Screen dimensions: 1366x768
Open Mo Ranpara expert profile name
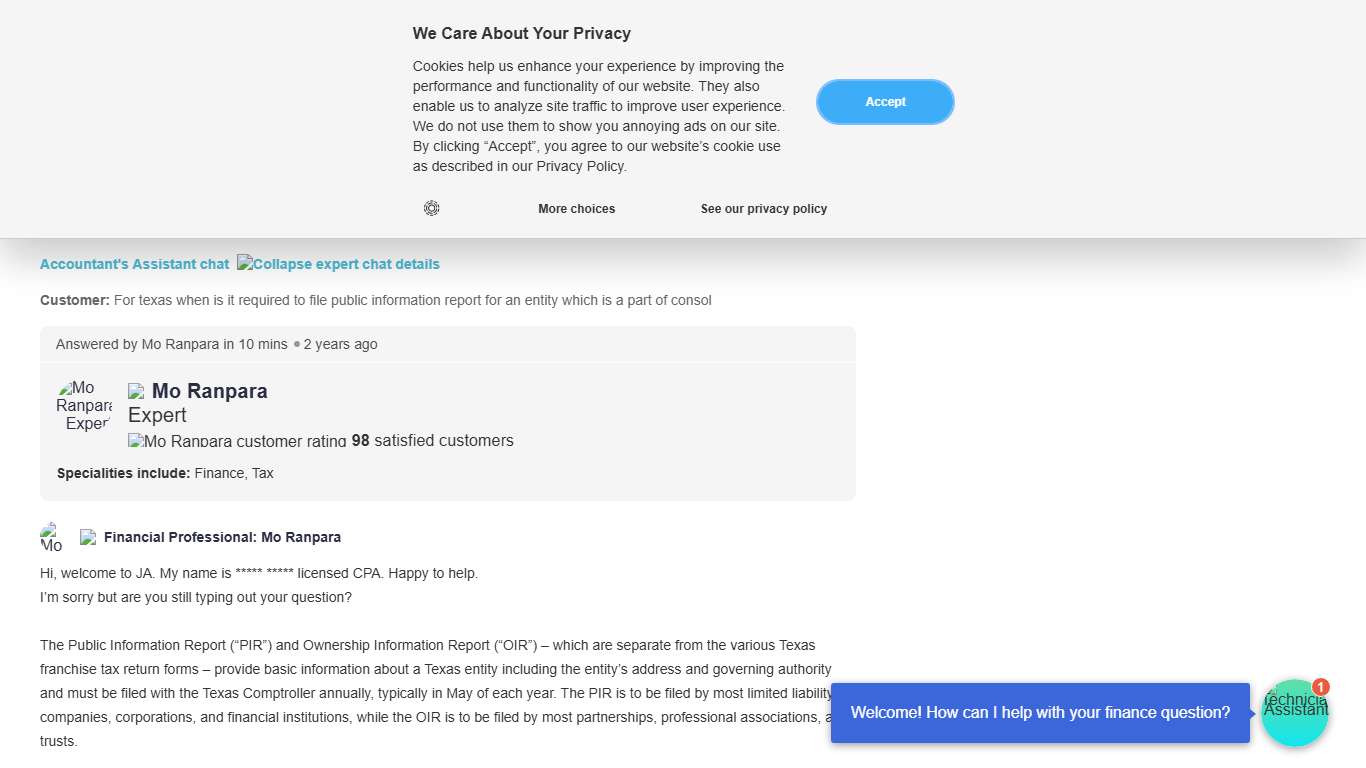point(210,391)
